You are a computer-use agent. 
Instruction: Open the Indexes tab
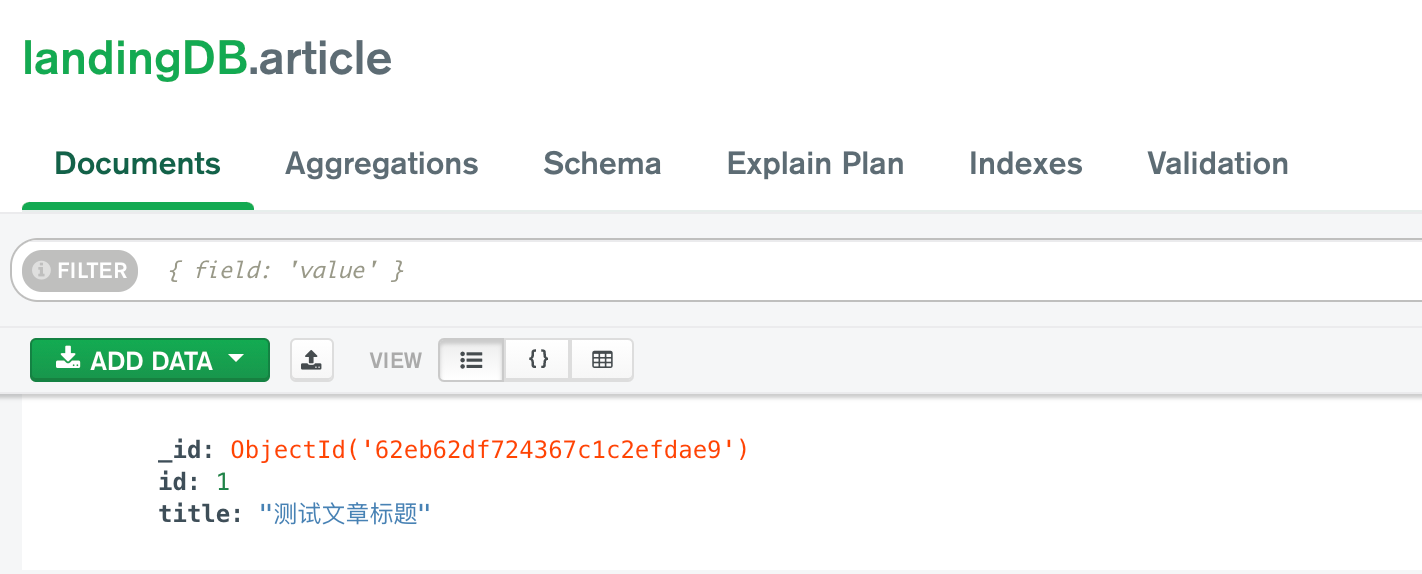[x=1026, y=164]
